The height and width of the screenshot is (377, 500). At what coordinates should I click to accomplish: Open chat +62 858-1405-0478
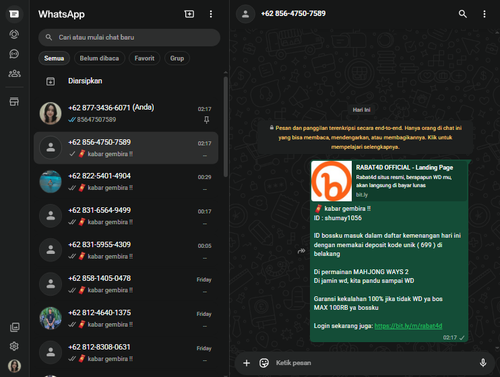(x=126, y=284)
